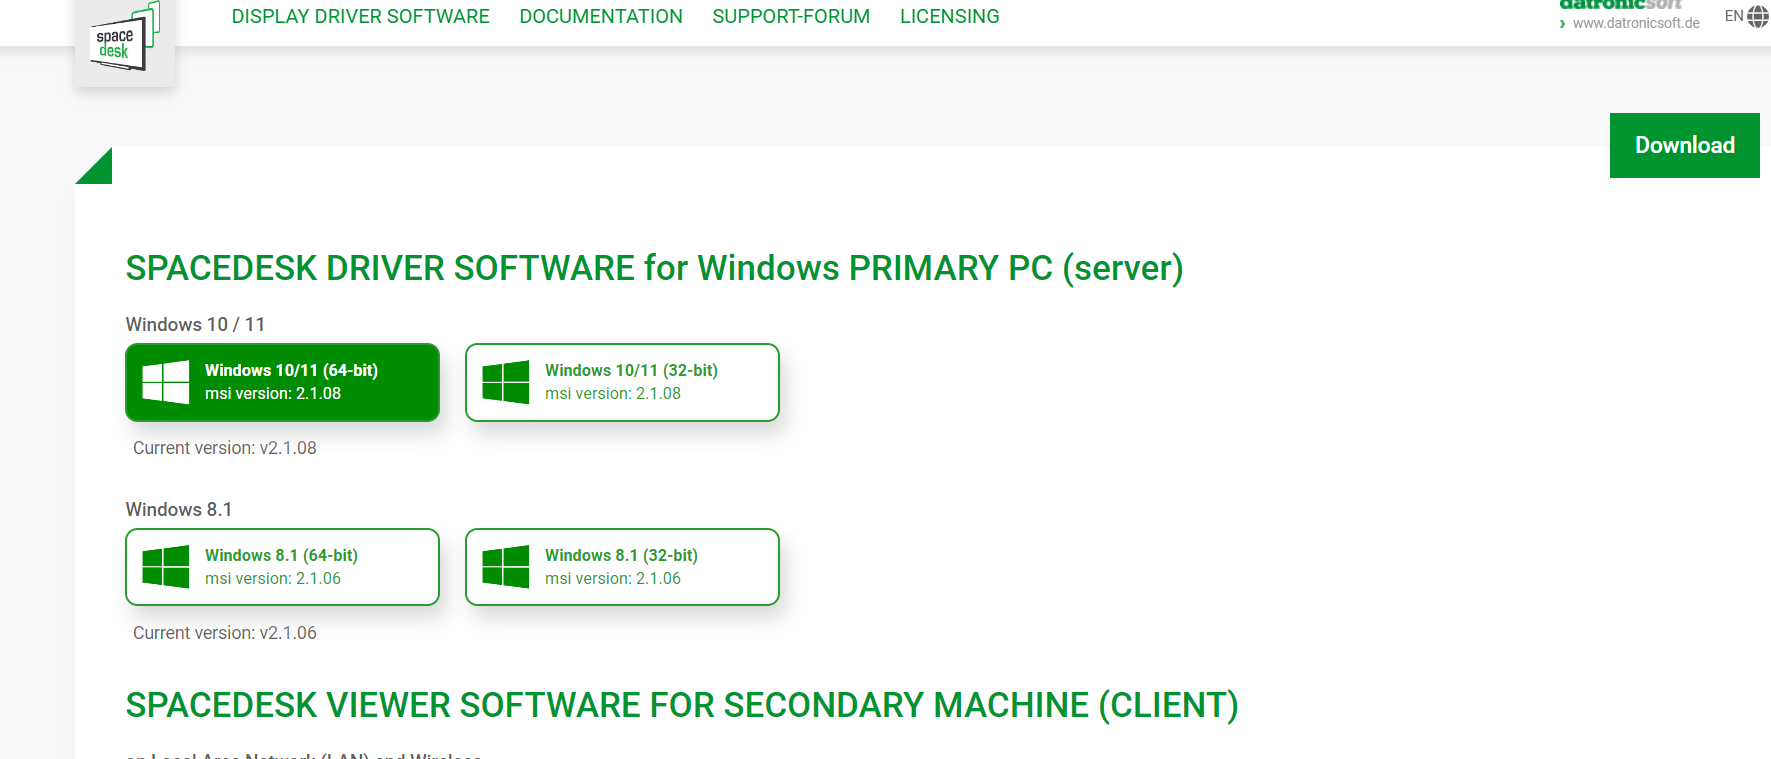
Task: Click SPACEDESK VIEWER SOFTWARE heading
Action: pyautogui.click(x=682, y=705)
